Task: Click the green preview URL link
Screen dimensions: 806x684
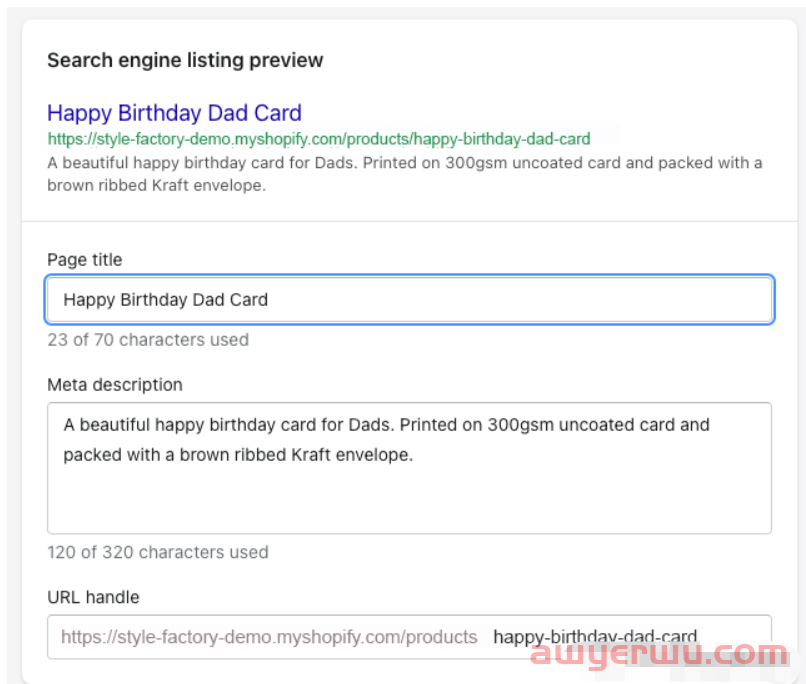Action: tap(319, 139)
